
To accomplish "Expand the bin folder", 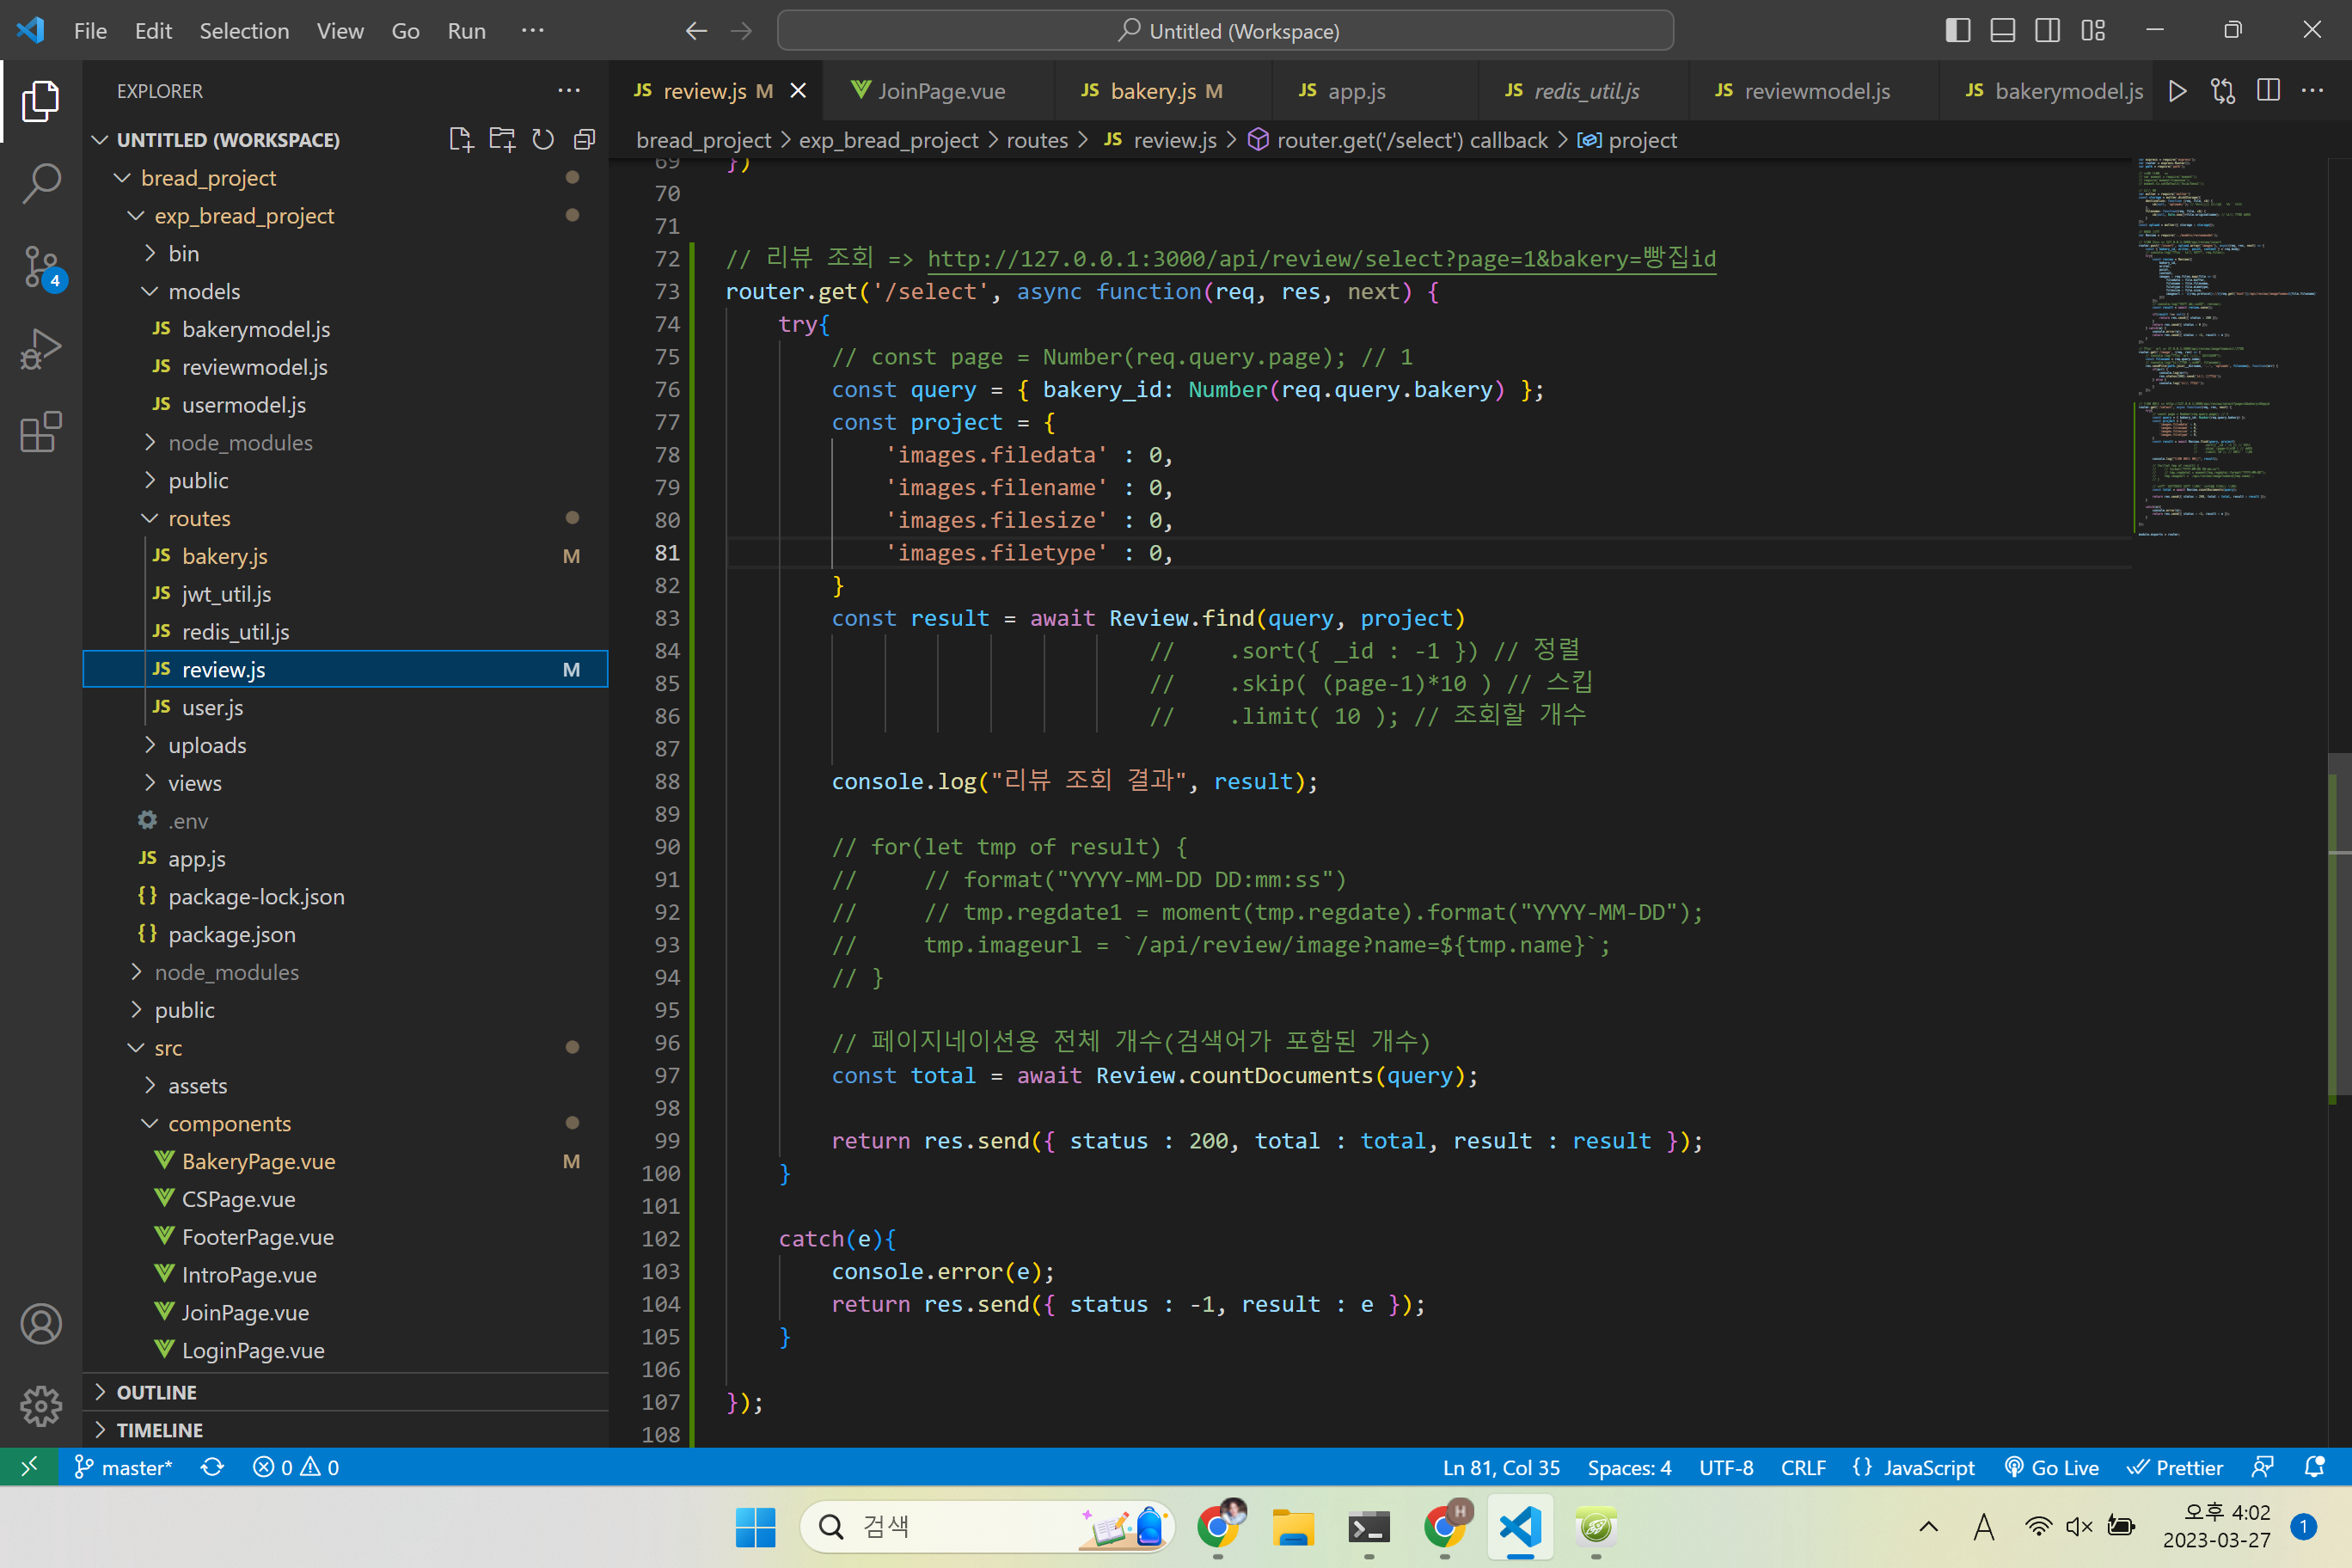I will click(x=345, y=254).
